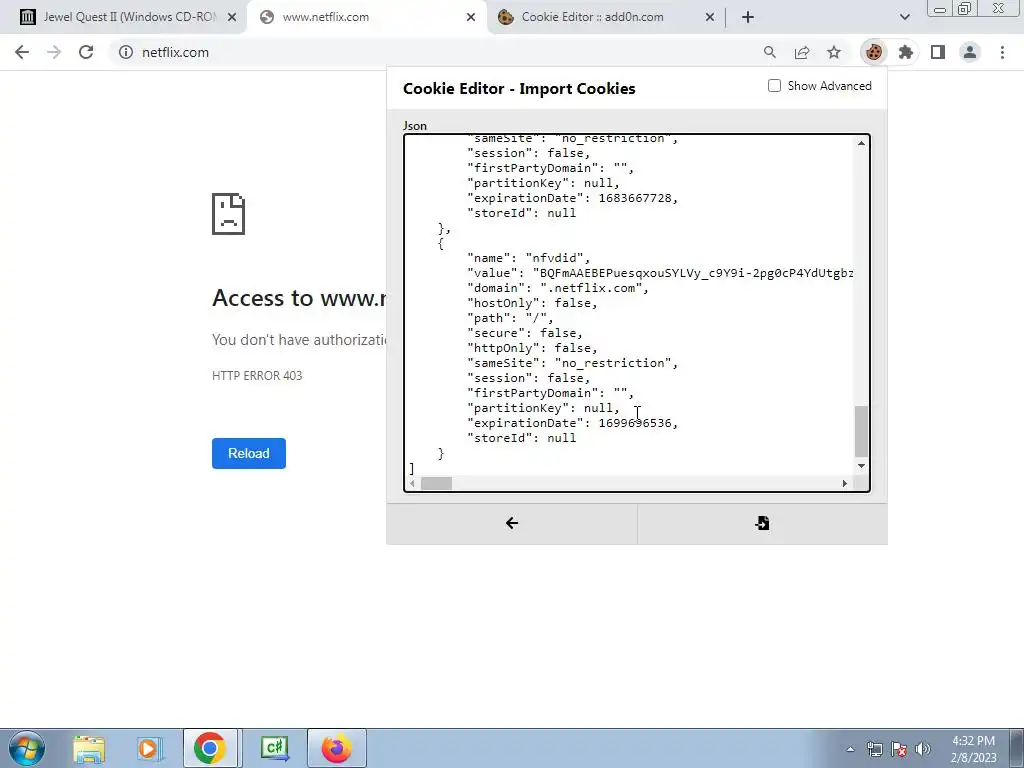Open the C# application in the taskbar
1024x768 pixels.
coord(274,748)
